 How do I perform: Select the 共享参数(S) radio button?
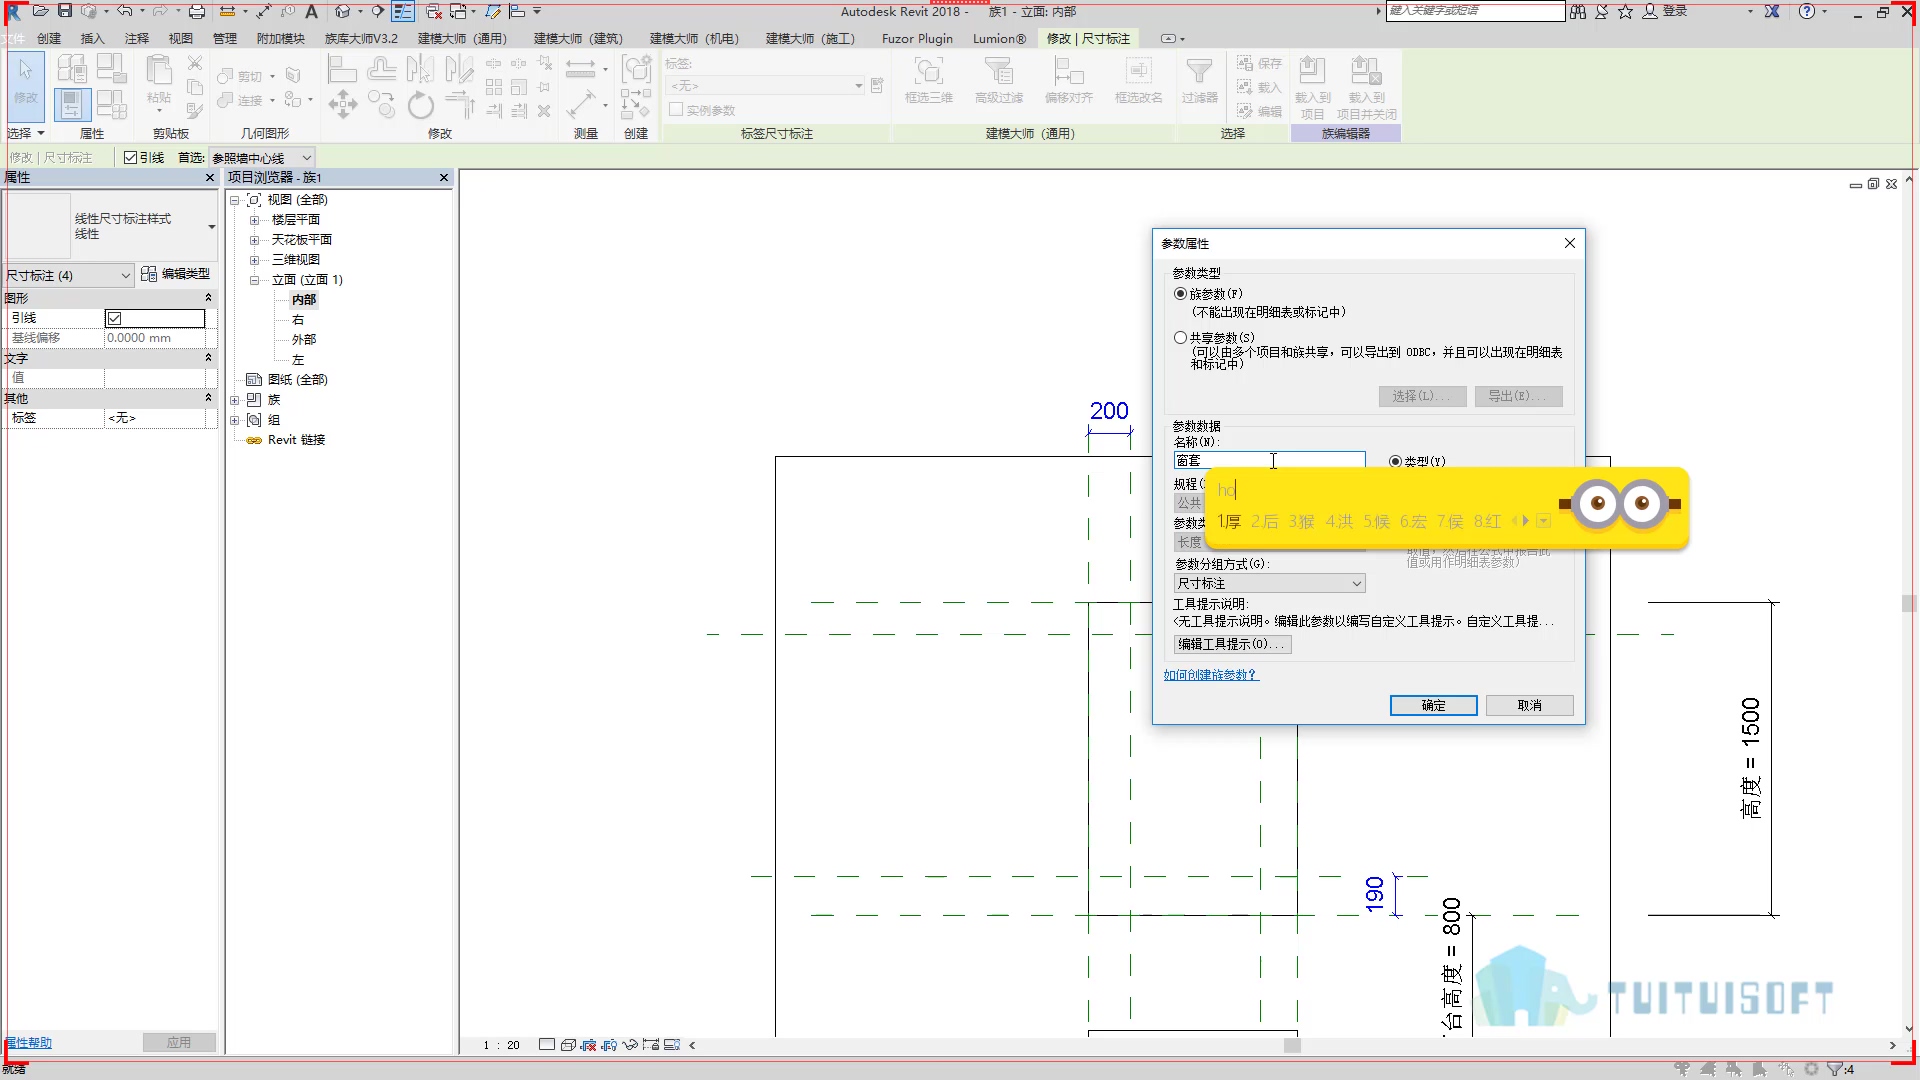pos(1180,338)
